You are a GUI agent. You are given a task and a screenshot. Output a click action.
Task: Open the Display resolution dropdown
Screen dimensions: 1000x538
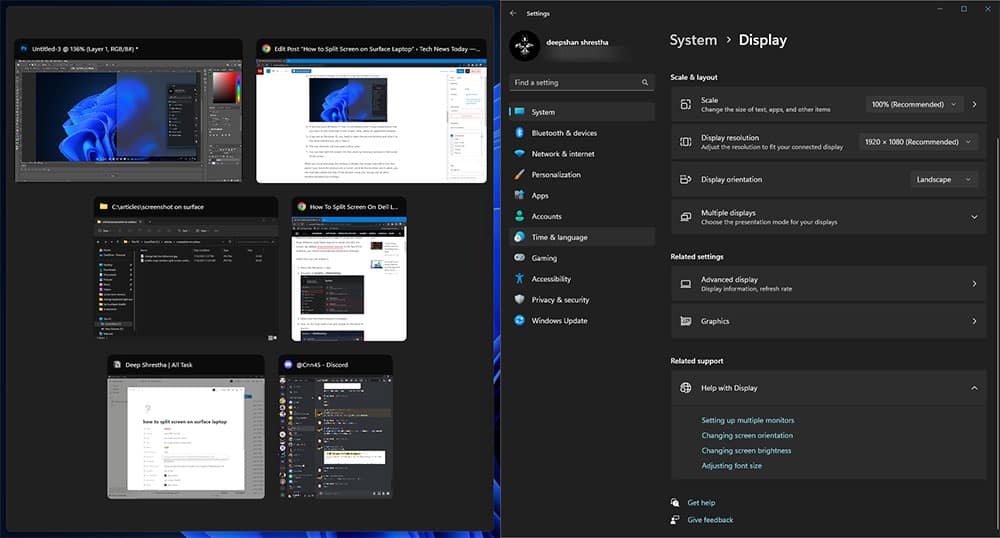pyautogui.click(x=918, y=142)
